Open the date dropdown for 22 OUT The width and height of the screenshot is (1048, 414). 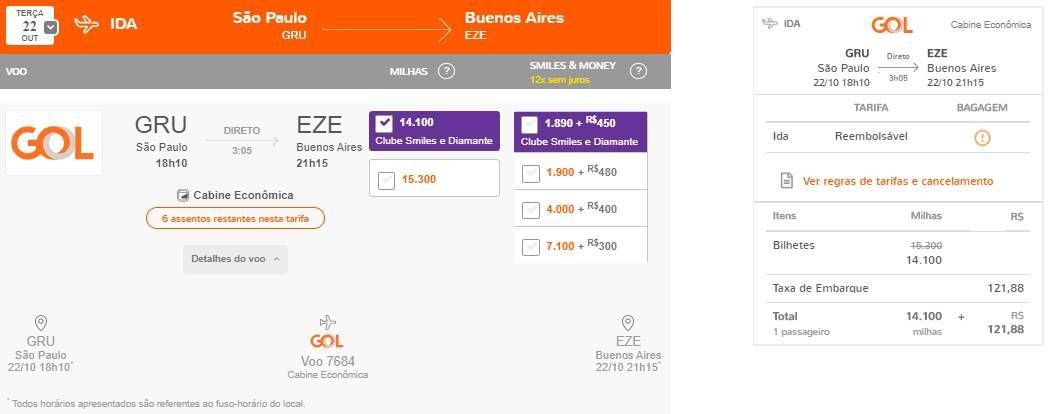point(51,27)
